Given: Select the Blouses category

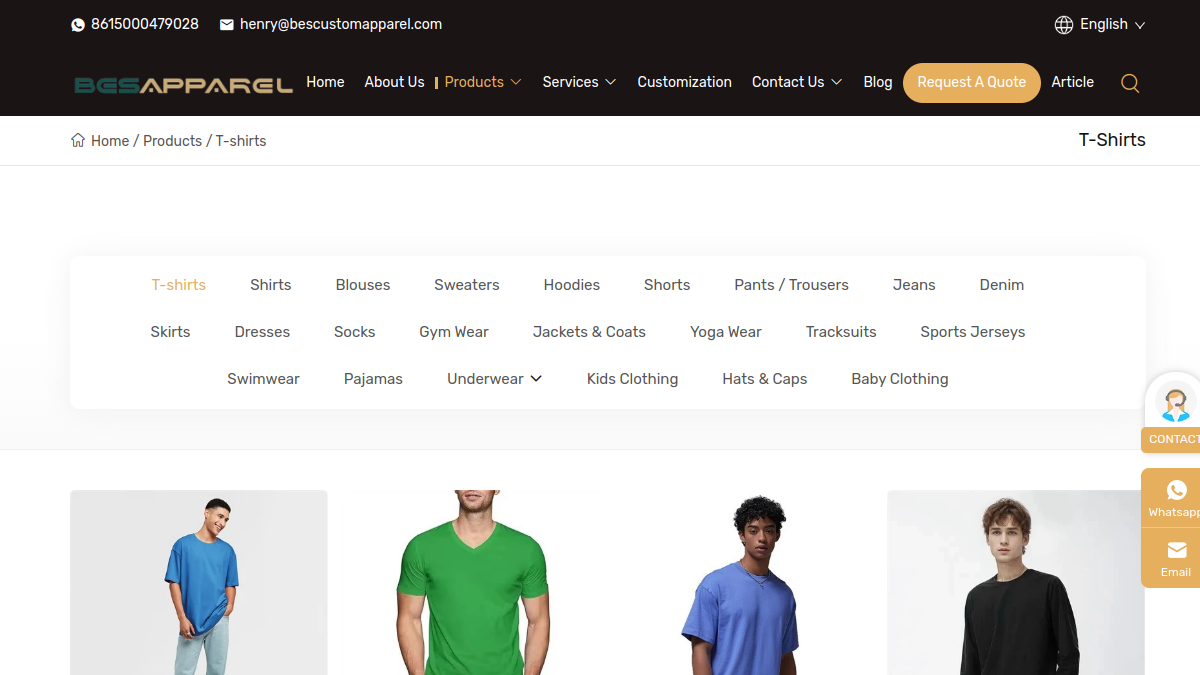Looking at the screenshot, I should click(x=363, y=285).
